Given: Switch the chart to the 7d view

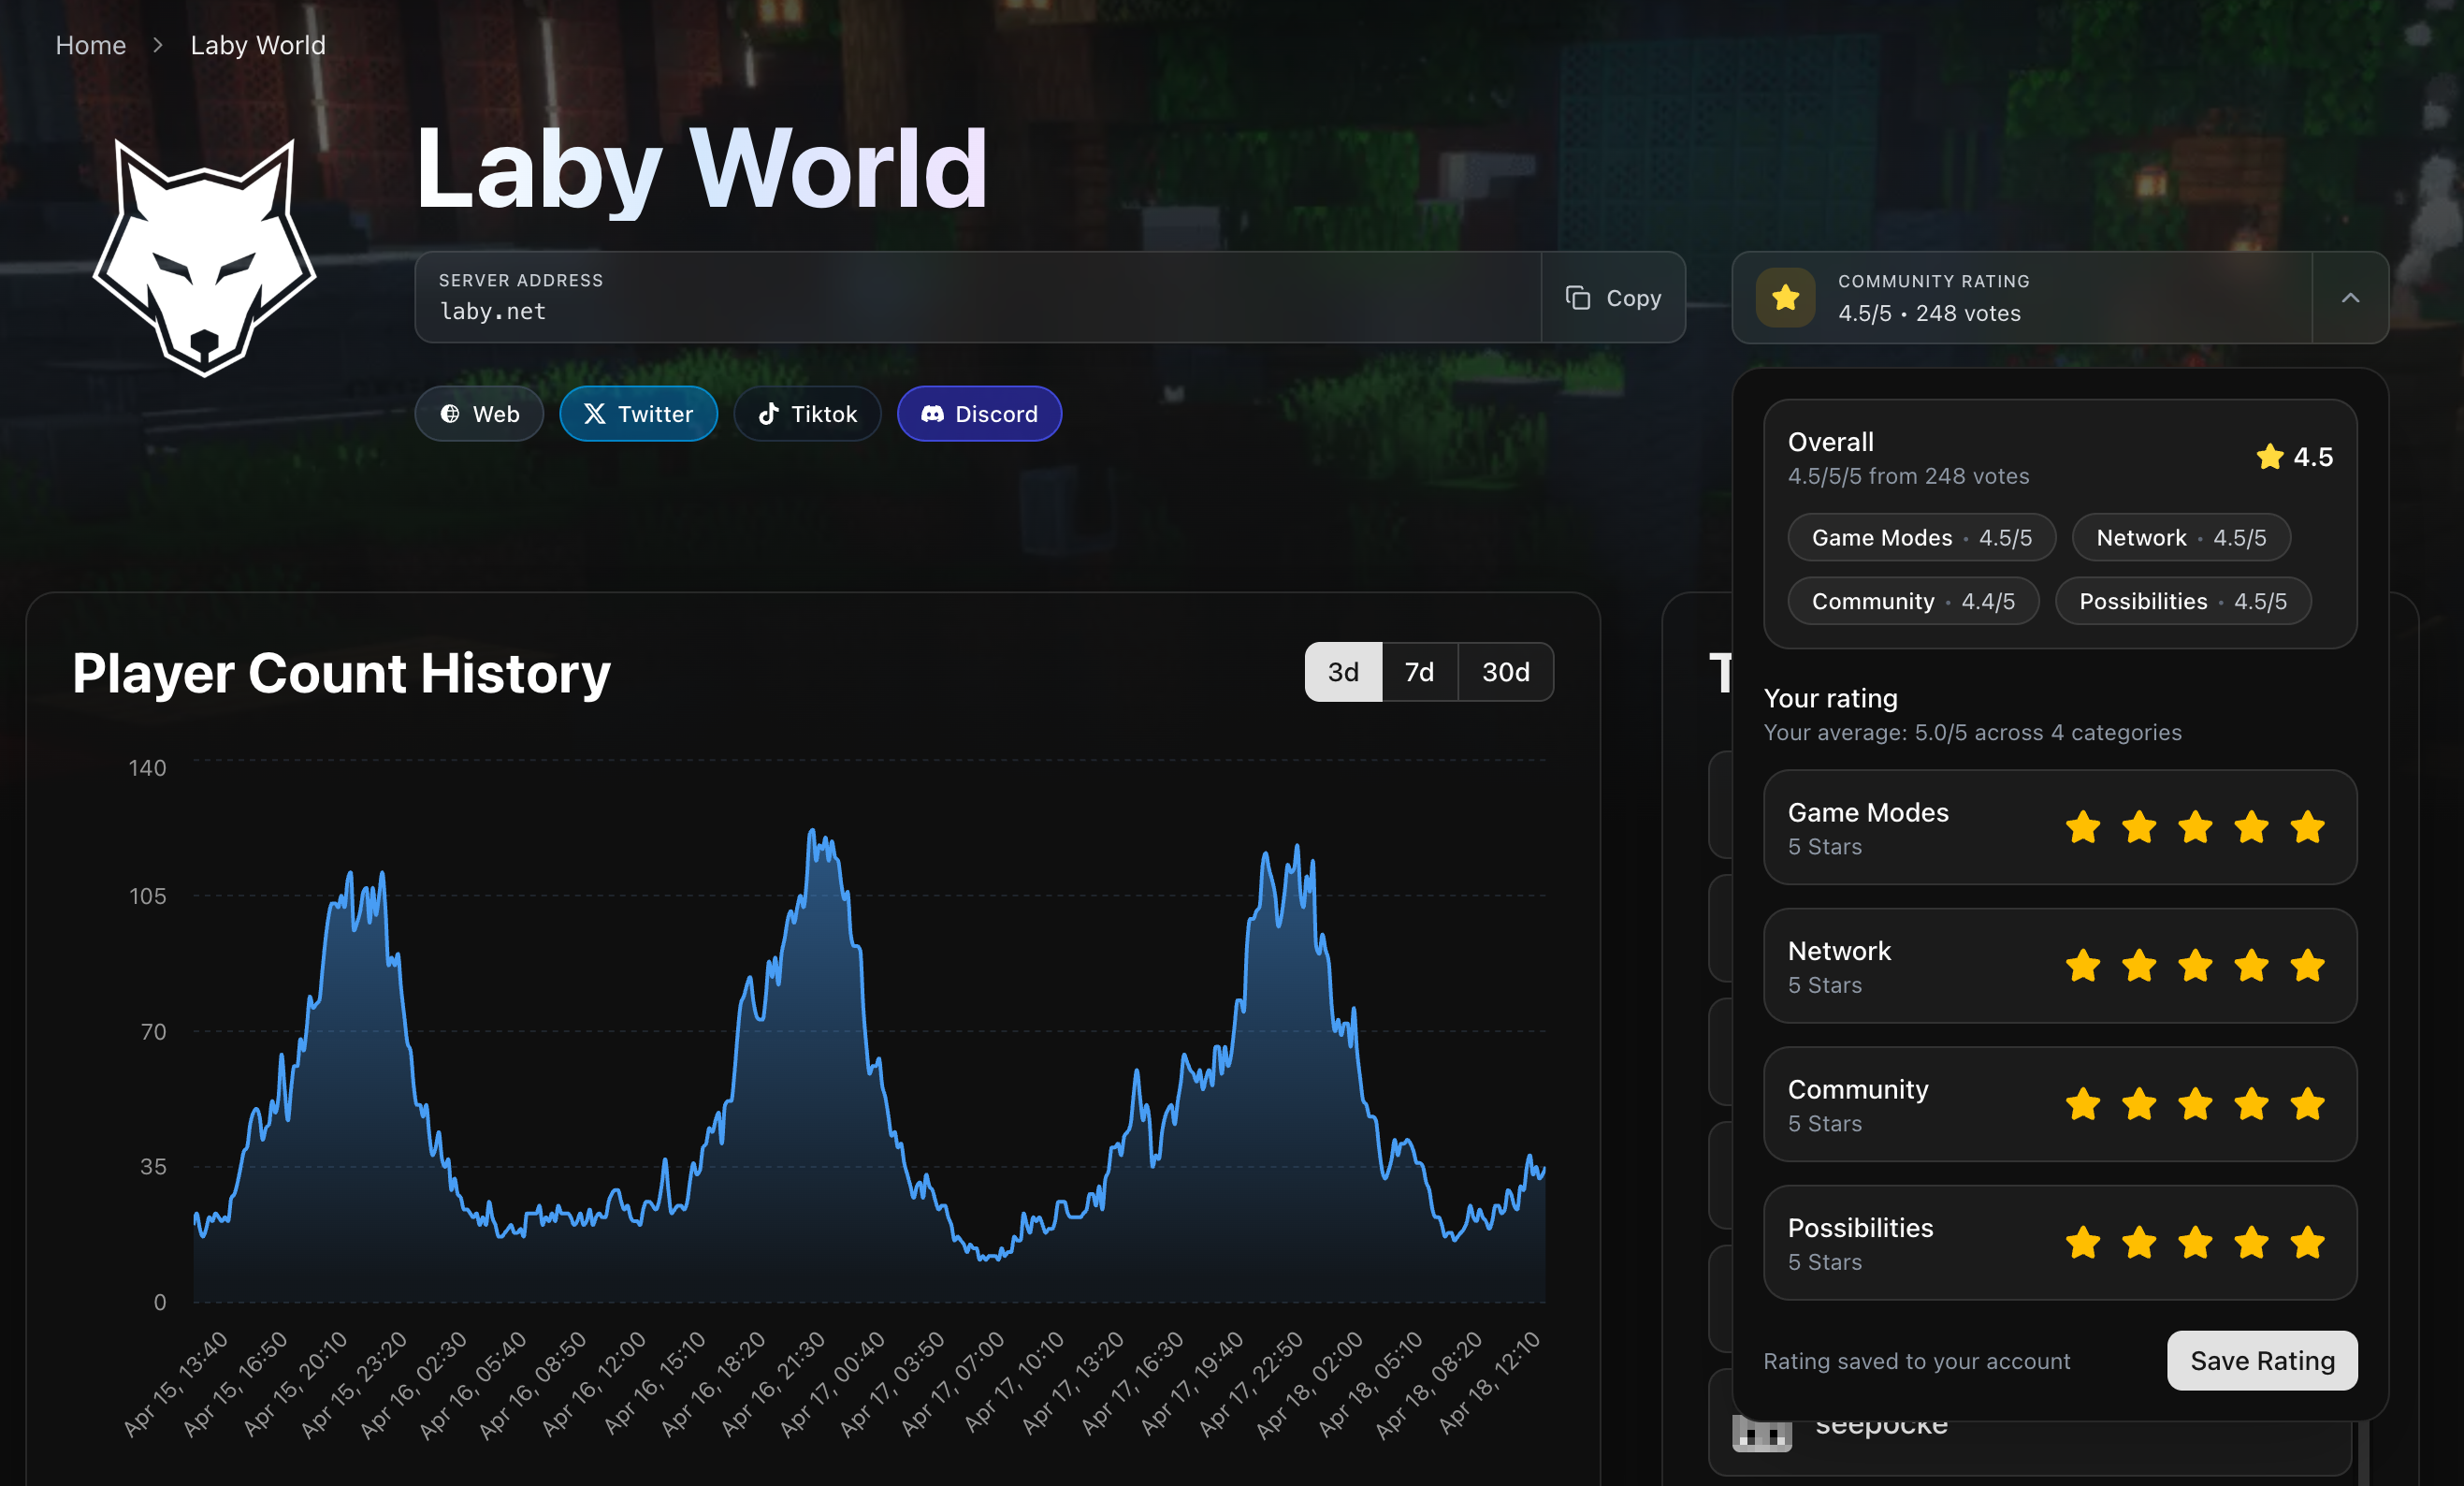Looking at the screenshot, I should (1419, 671).
